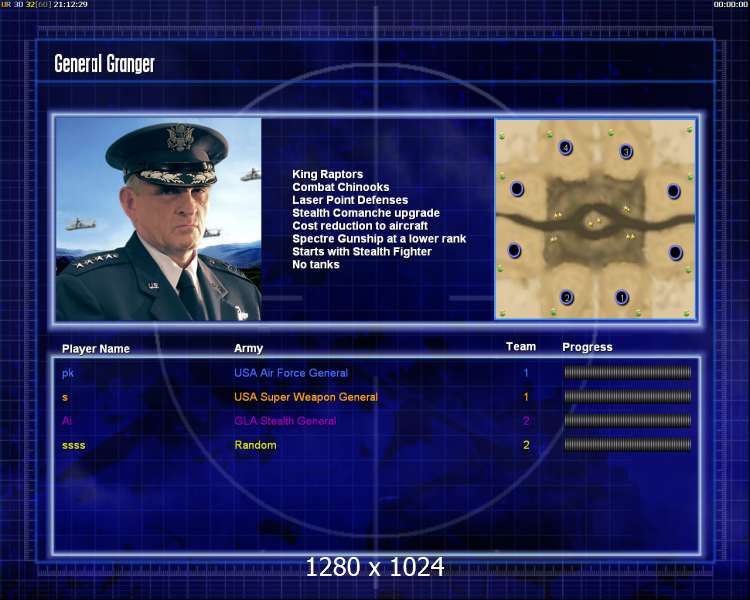
Task: Click the 00:00:00 timer readout
Action: coord(730,4)
